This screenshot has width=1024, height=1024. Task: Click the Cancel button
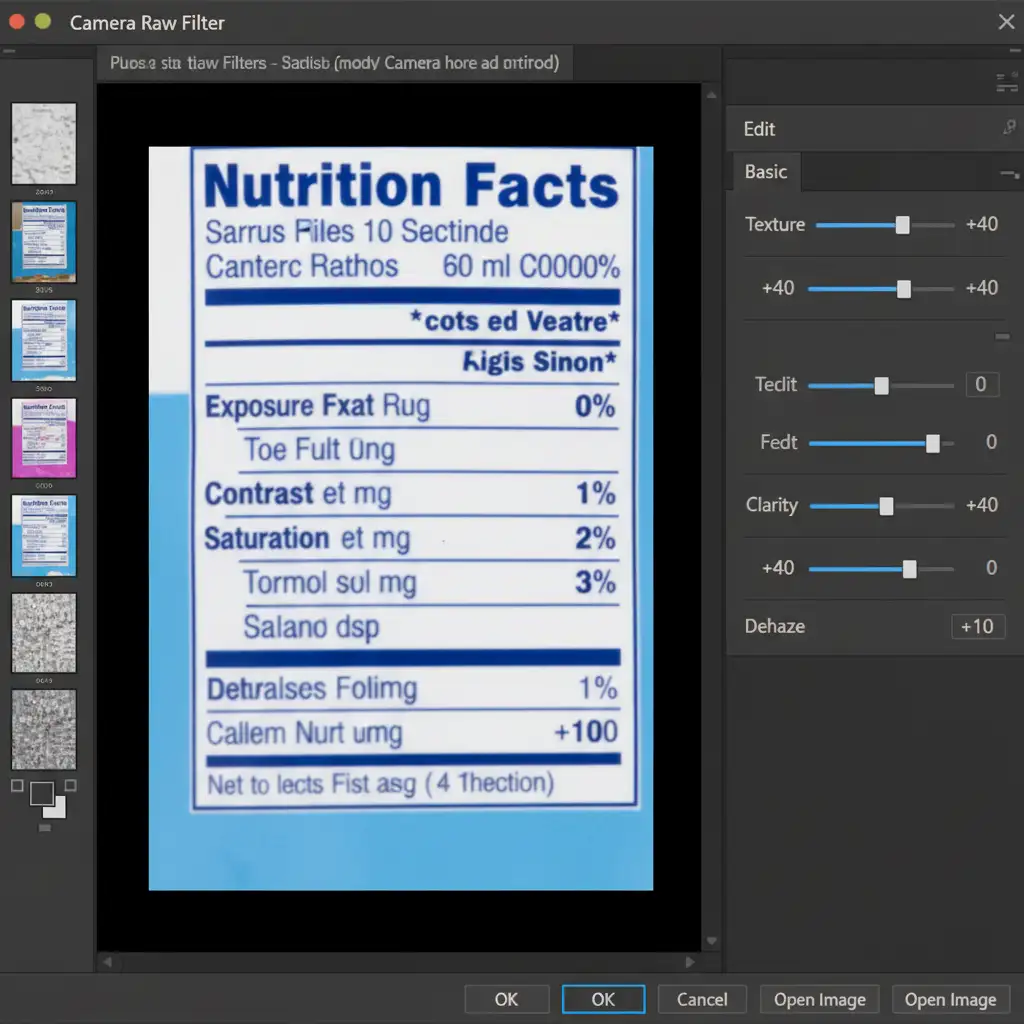tap(702, 999)
